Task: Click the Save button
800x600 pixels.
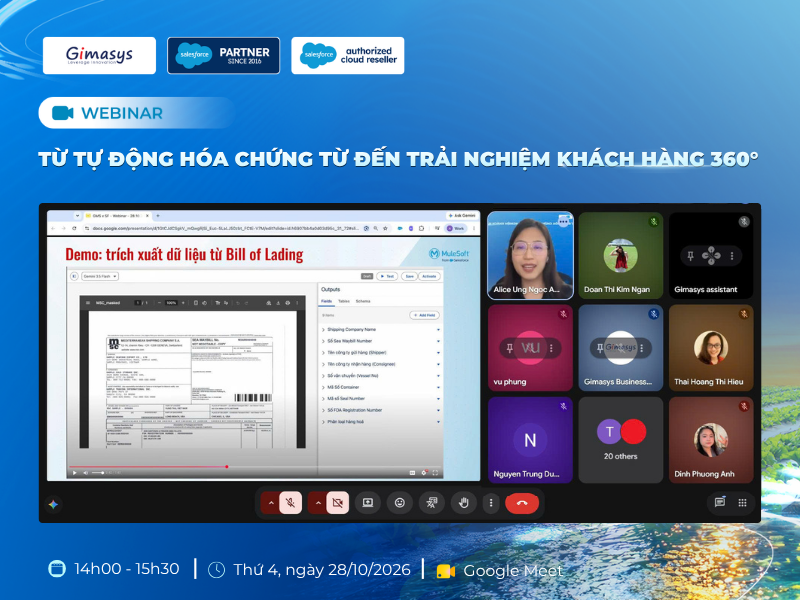Action: pyautogui.click(x=409, y=276)
